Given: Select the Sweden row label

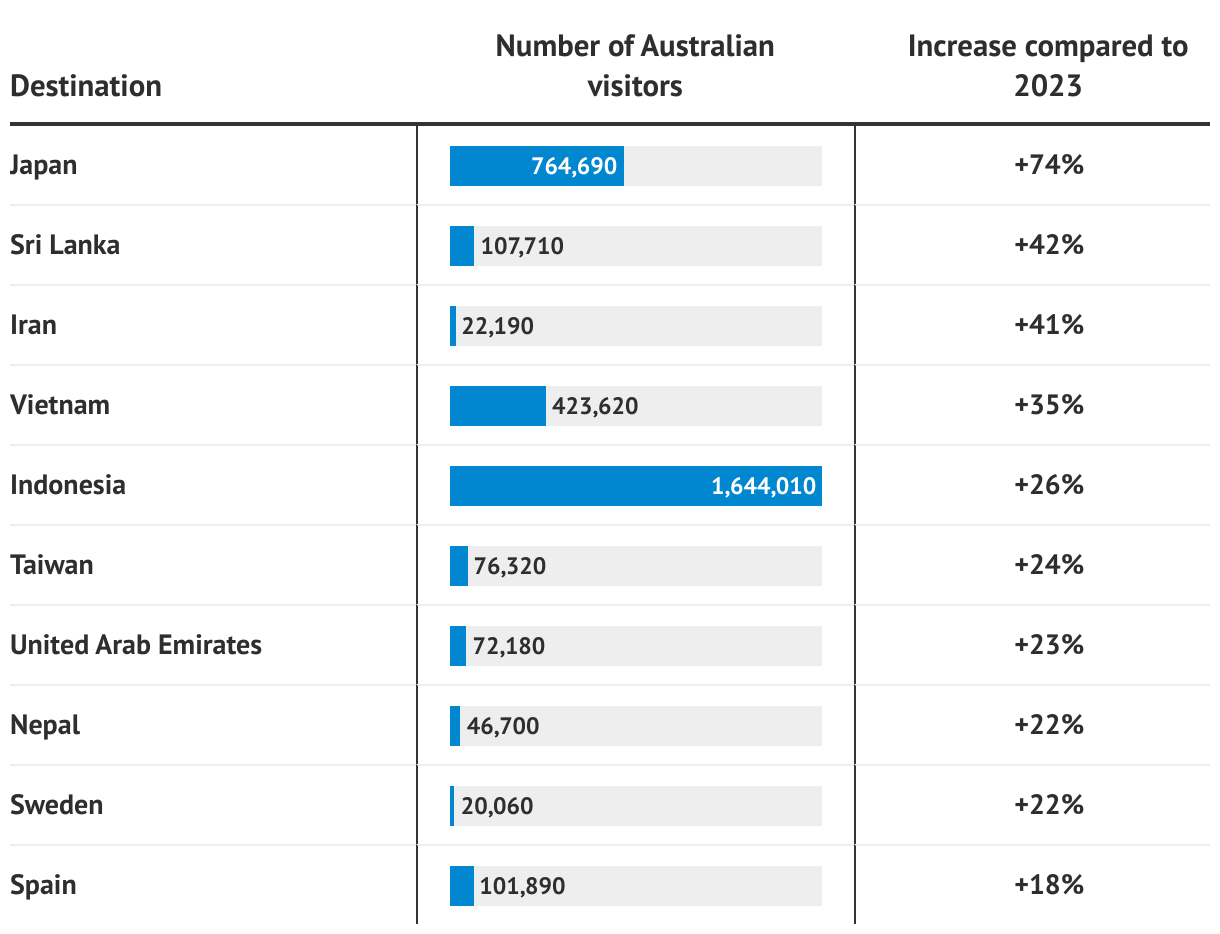Looking at the screenshot, I should (x=57, y=805).
